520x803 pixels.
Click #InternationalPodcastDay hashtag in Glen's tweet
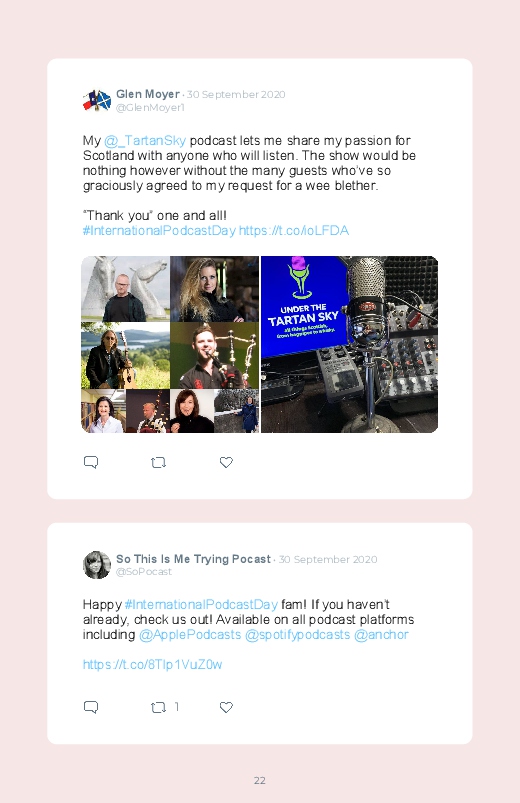tap(159, 230)
